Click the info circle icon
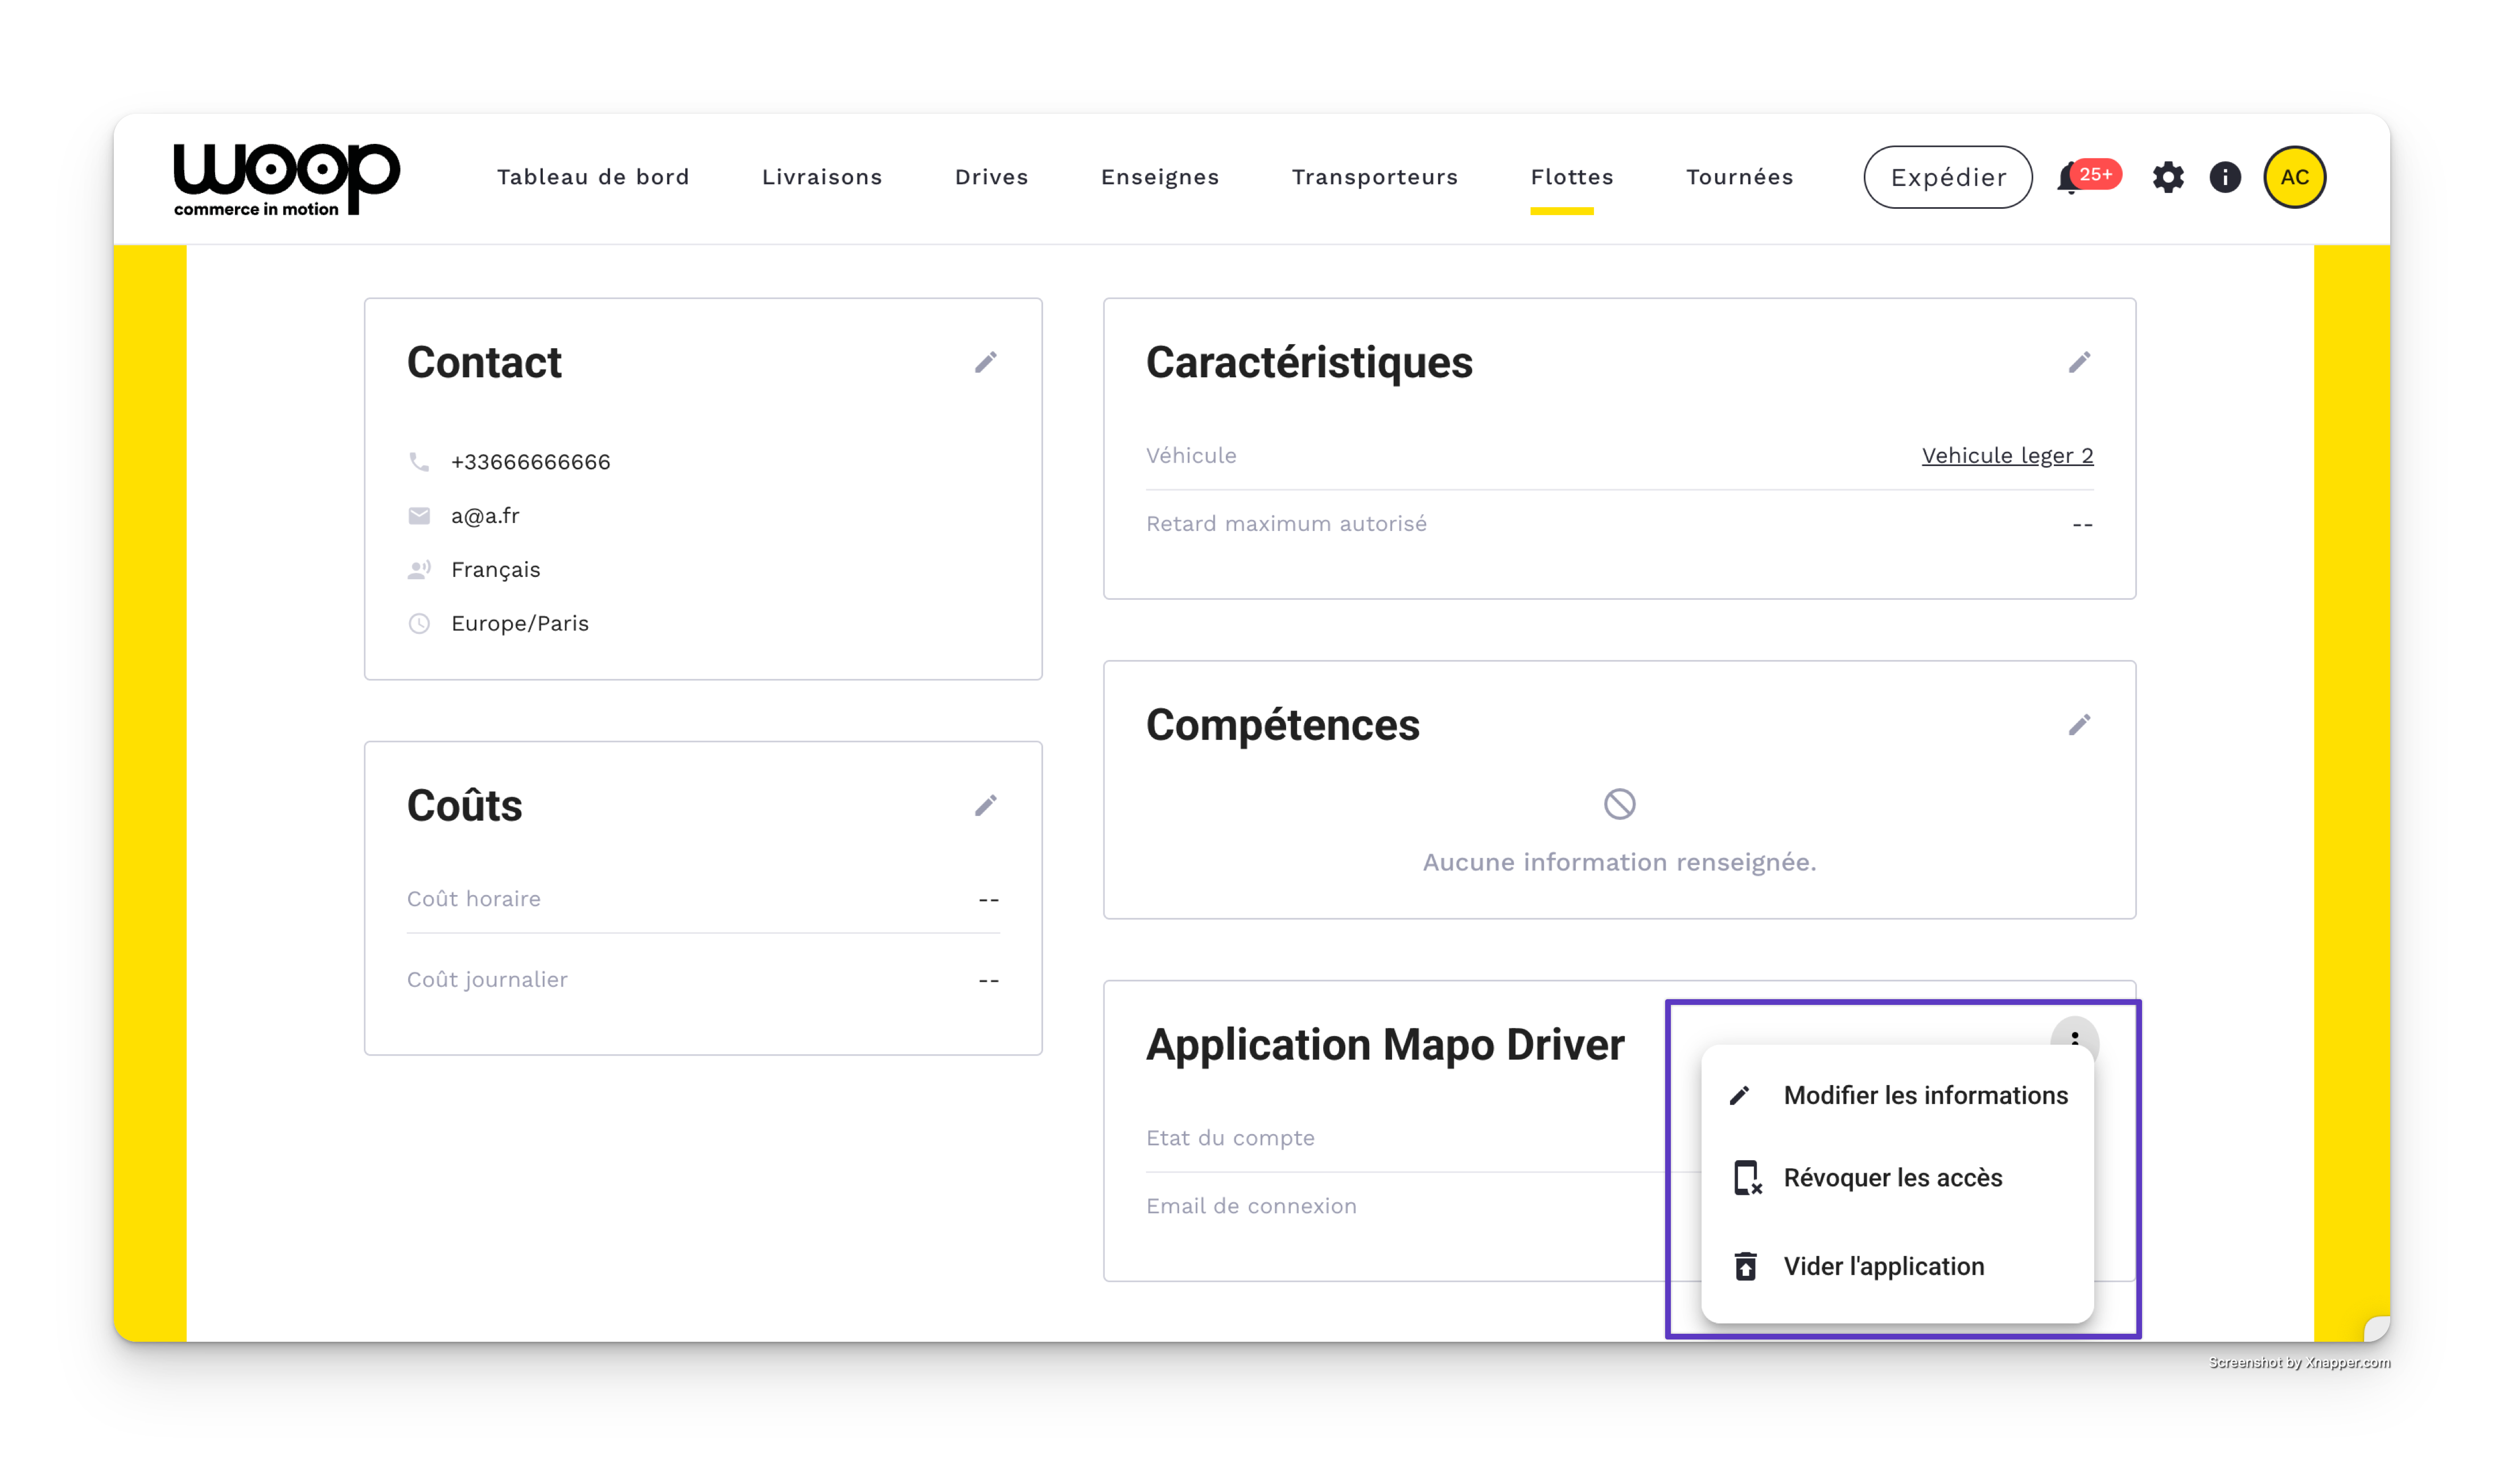Viewport: 2504px width, 1484px height. [2224, 178]
